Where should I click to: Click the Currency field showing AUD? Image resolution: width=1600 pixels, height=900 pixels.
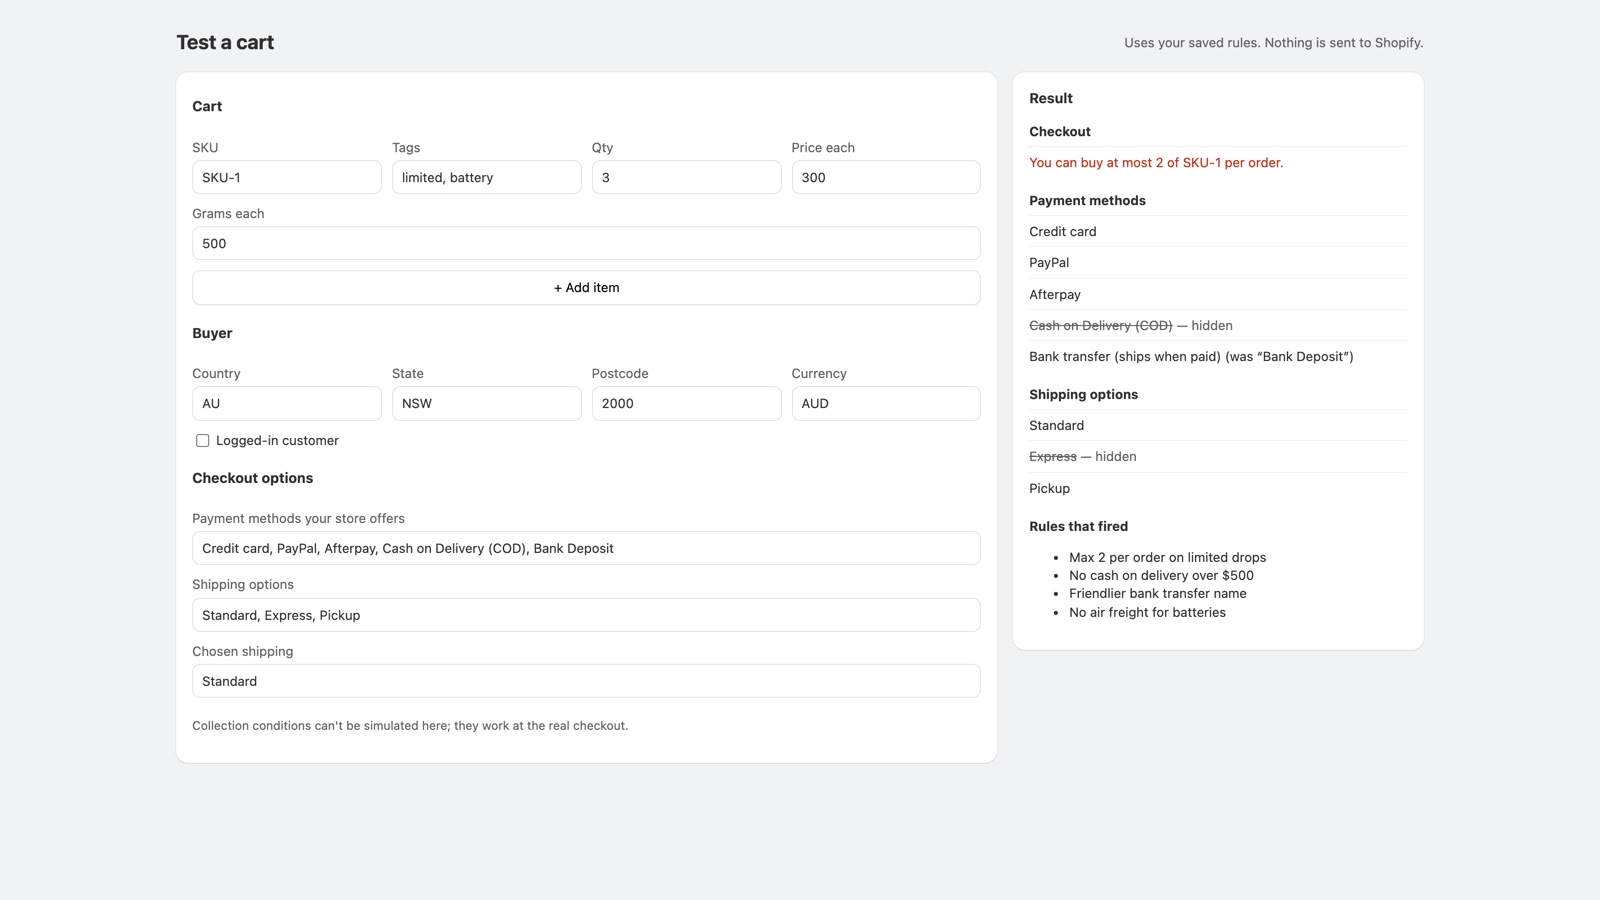click(x=886, y=403)
